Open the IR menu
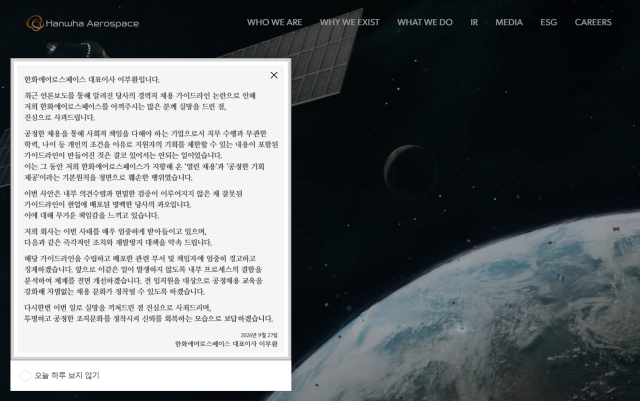Screen dimensions: 640x401 click(x=474, y=22)
